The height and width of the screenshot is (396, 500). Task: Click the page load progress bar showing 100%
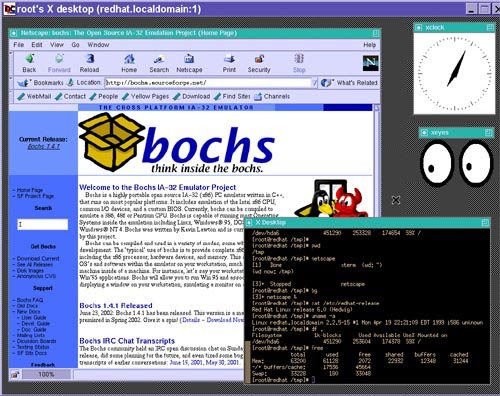46,375
